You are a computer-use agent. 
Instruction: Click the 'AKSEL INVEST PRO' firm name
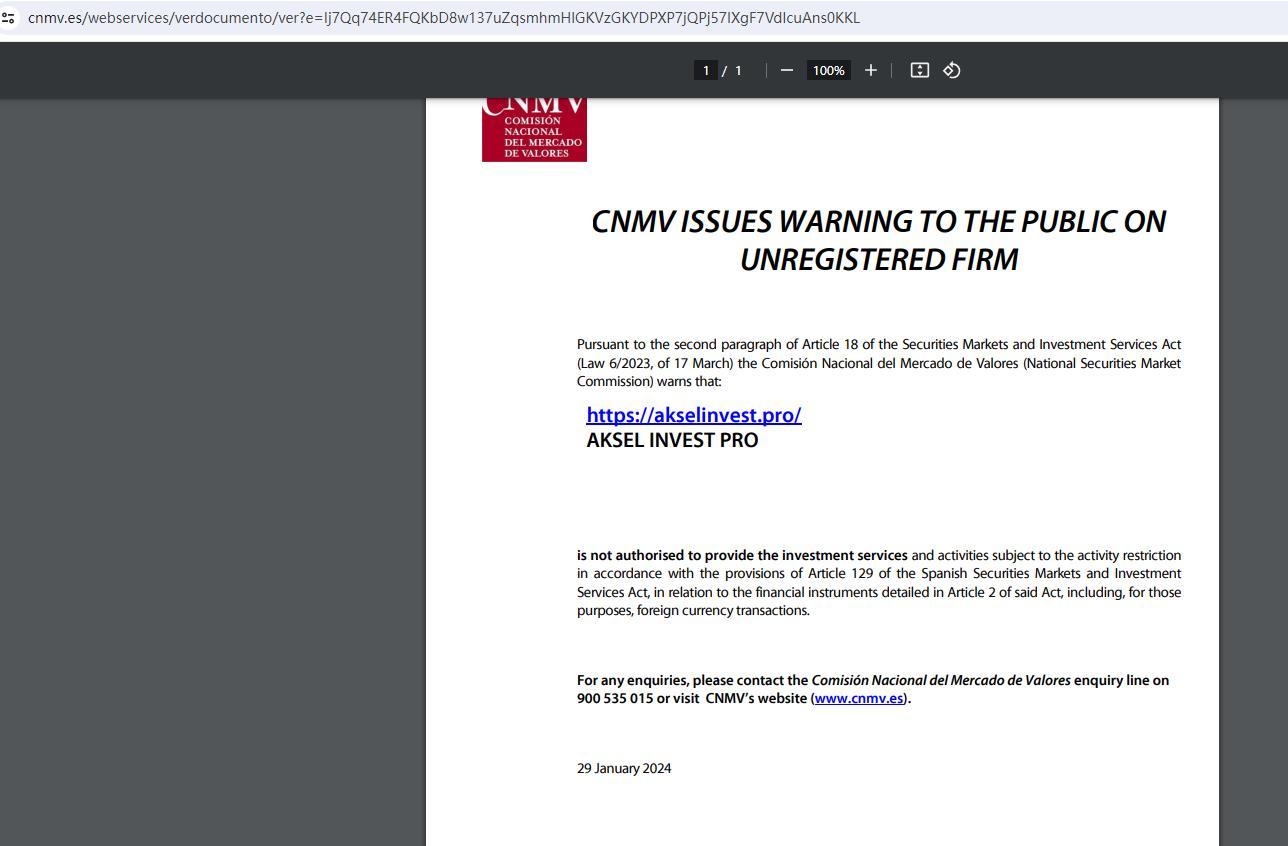coord(672,441)
